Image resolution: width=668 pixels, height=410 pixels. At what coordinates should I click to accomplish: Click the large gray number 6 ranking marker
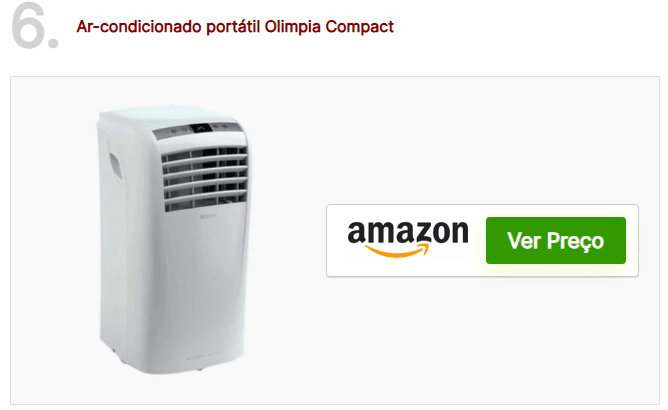(x=35, y=26)
